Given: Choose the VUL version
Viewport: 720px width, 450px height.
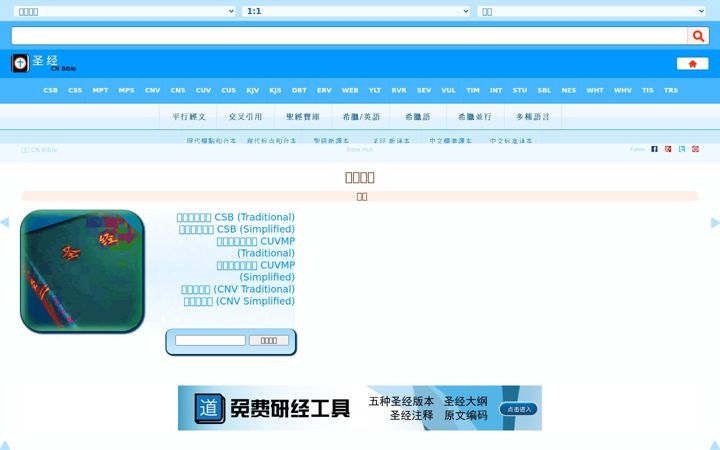Looking at the screenshot, I should [x=449, y=90].
